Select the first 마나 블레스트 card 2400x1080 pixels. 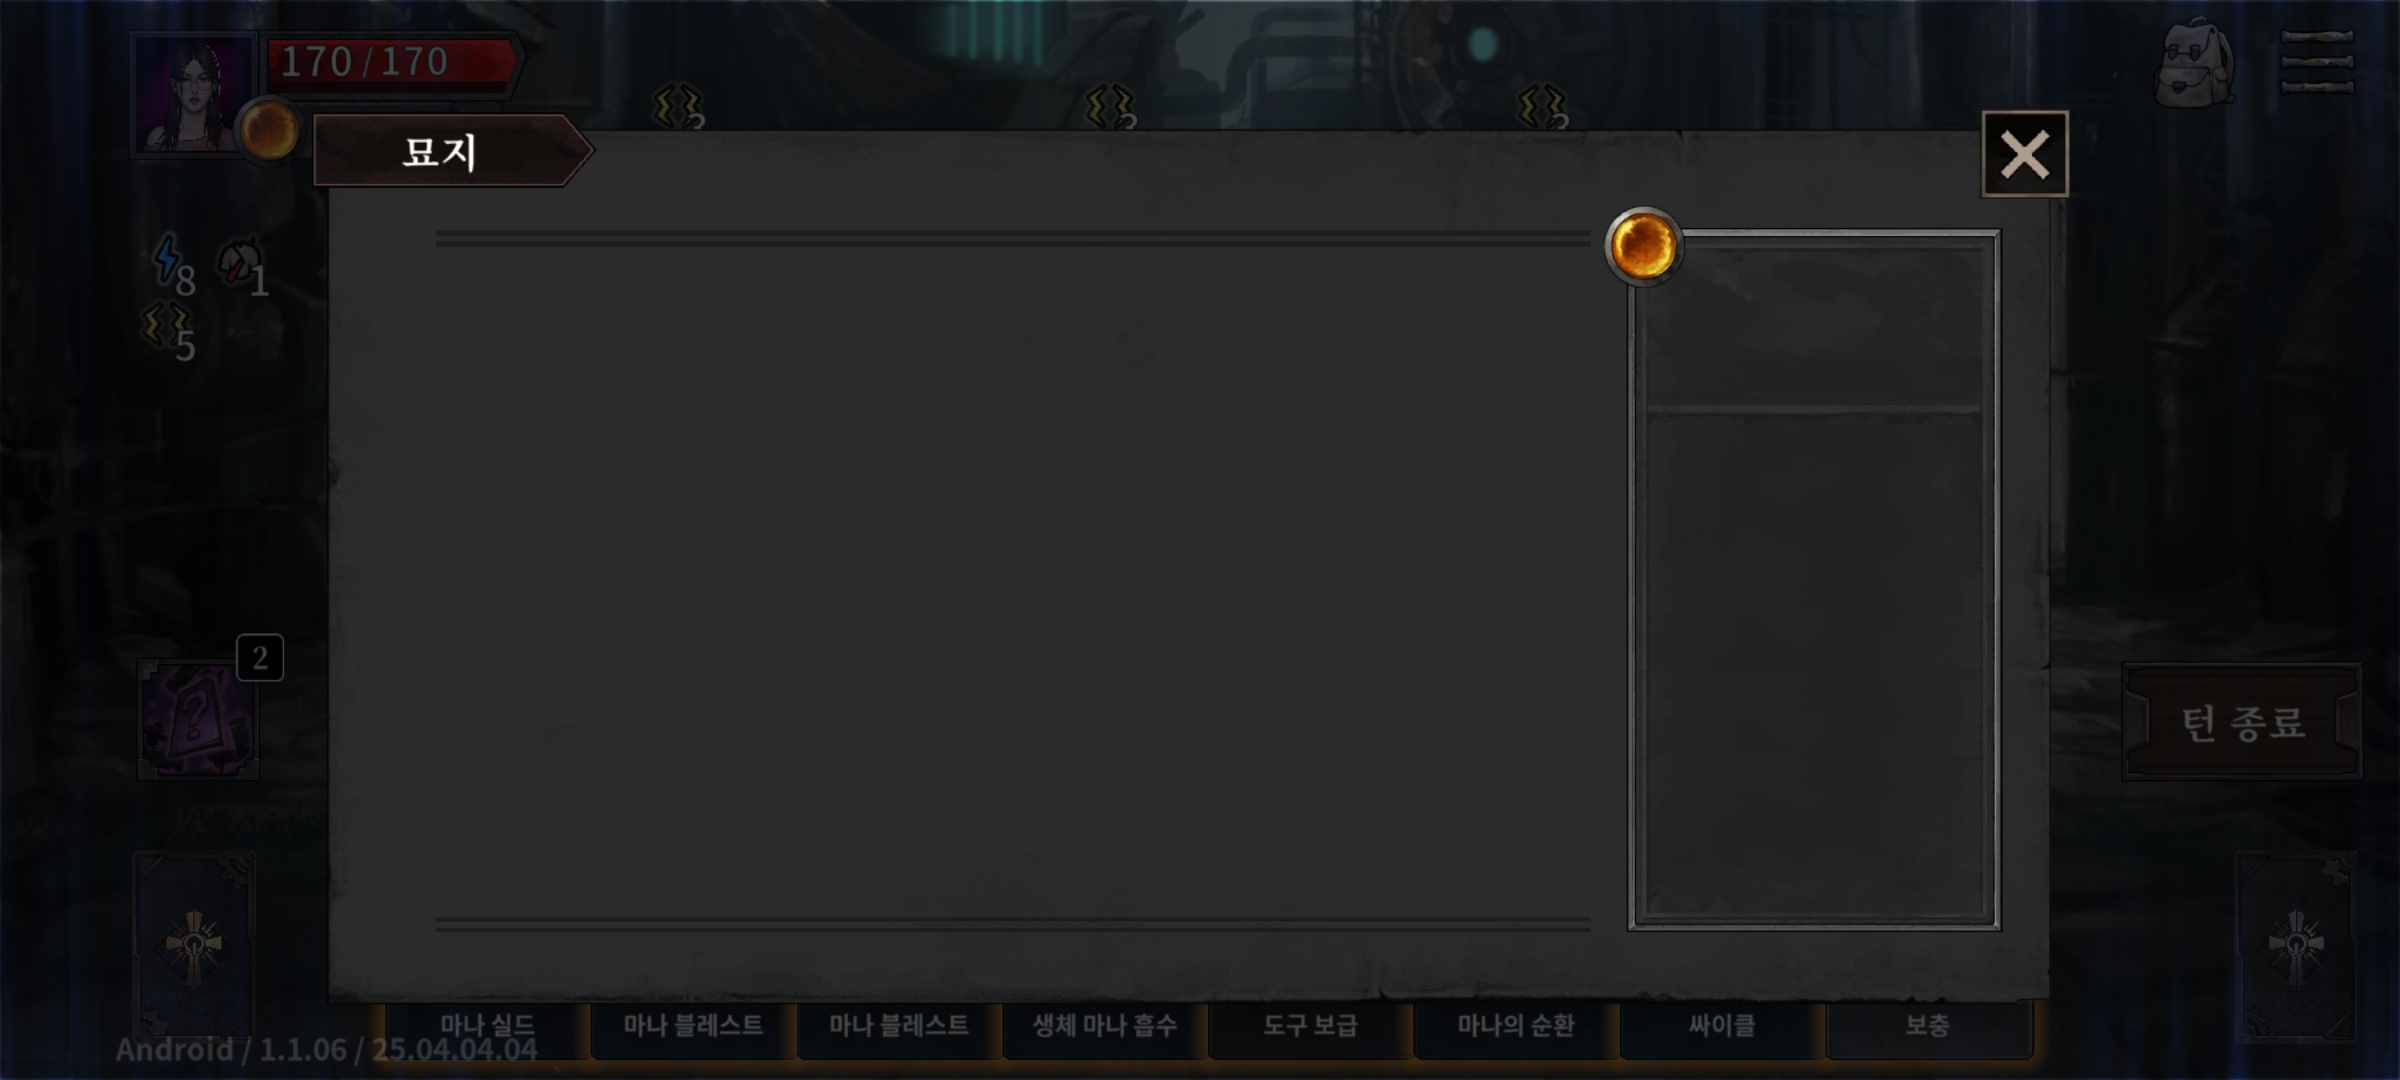693,1027
